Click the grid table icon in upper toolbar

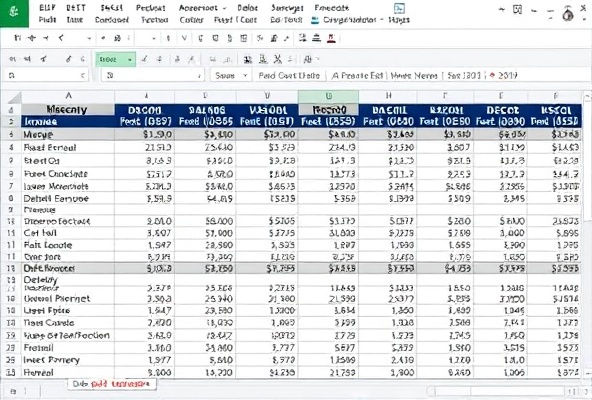(244, 38)
